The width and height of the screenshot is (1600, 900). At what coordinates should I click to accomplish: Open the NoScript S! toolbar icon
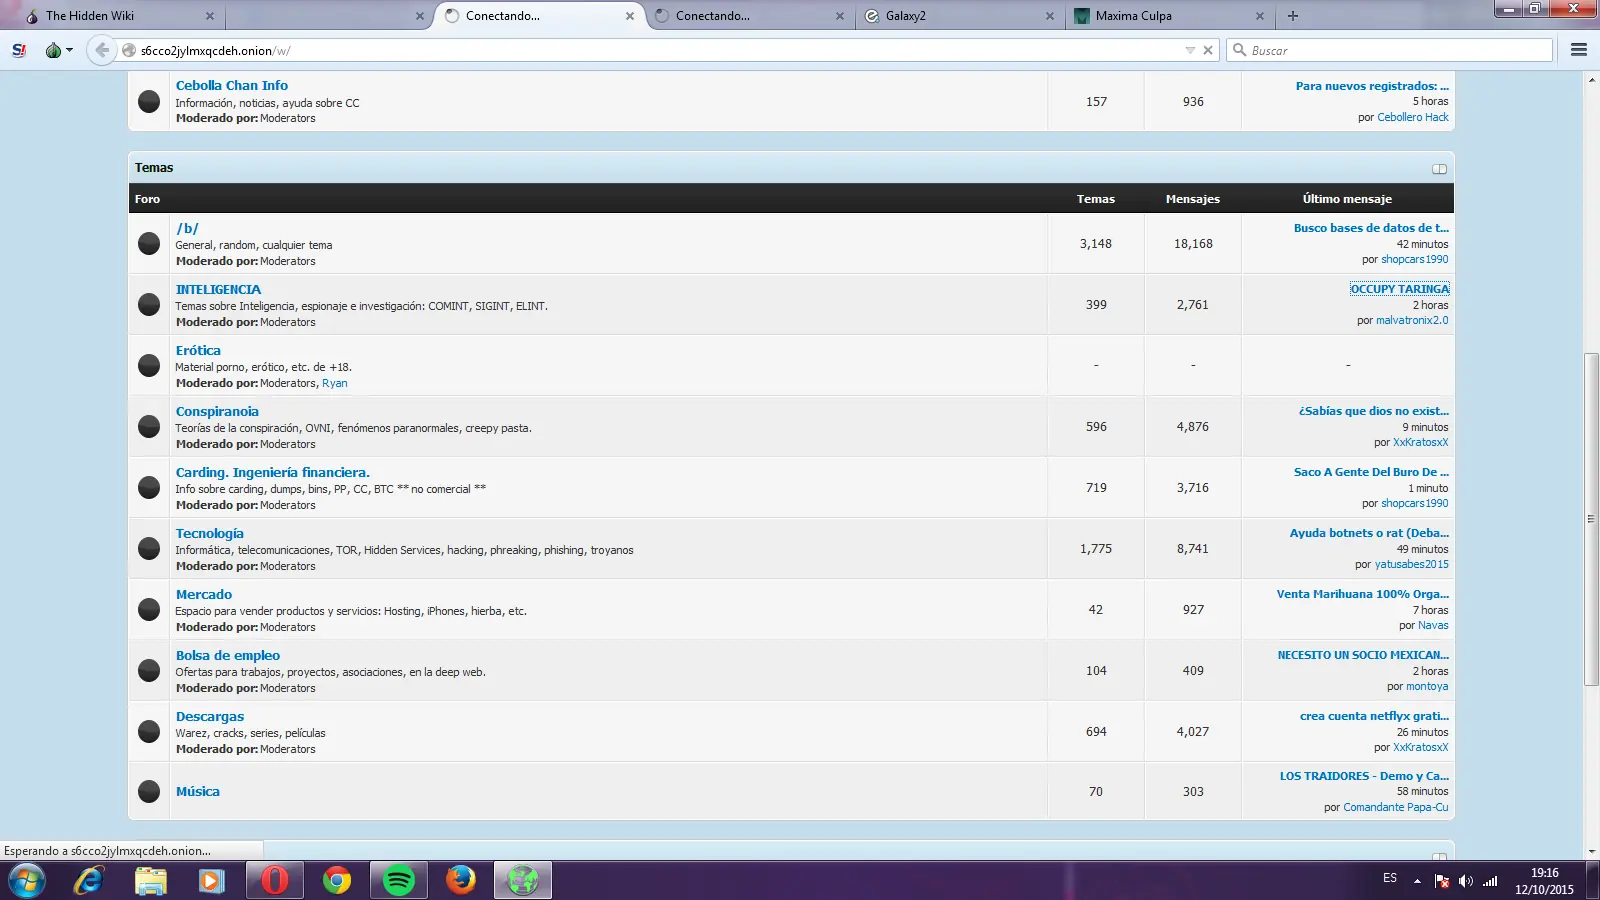pos(19,50)
